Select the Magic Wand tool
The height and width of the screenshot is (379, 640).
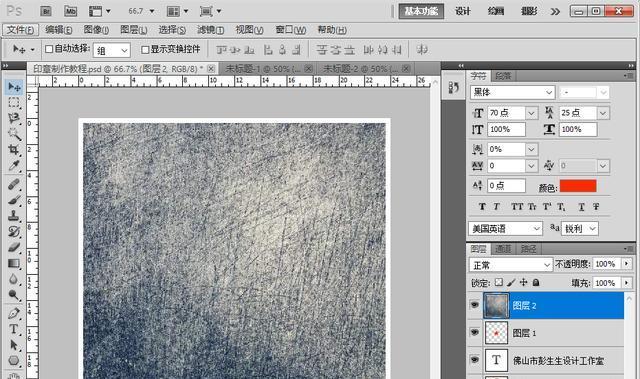click(x=13, y=133)
